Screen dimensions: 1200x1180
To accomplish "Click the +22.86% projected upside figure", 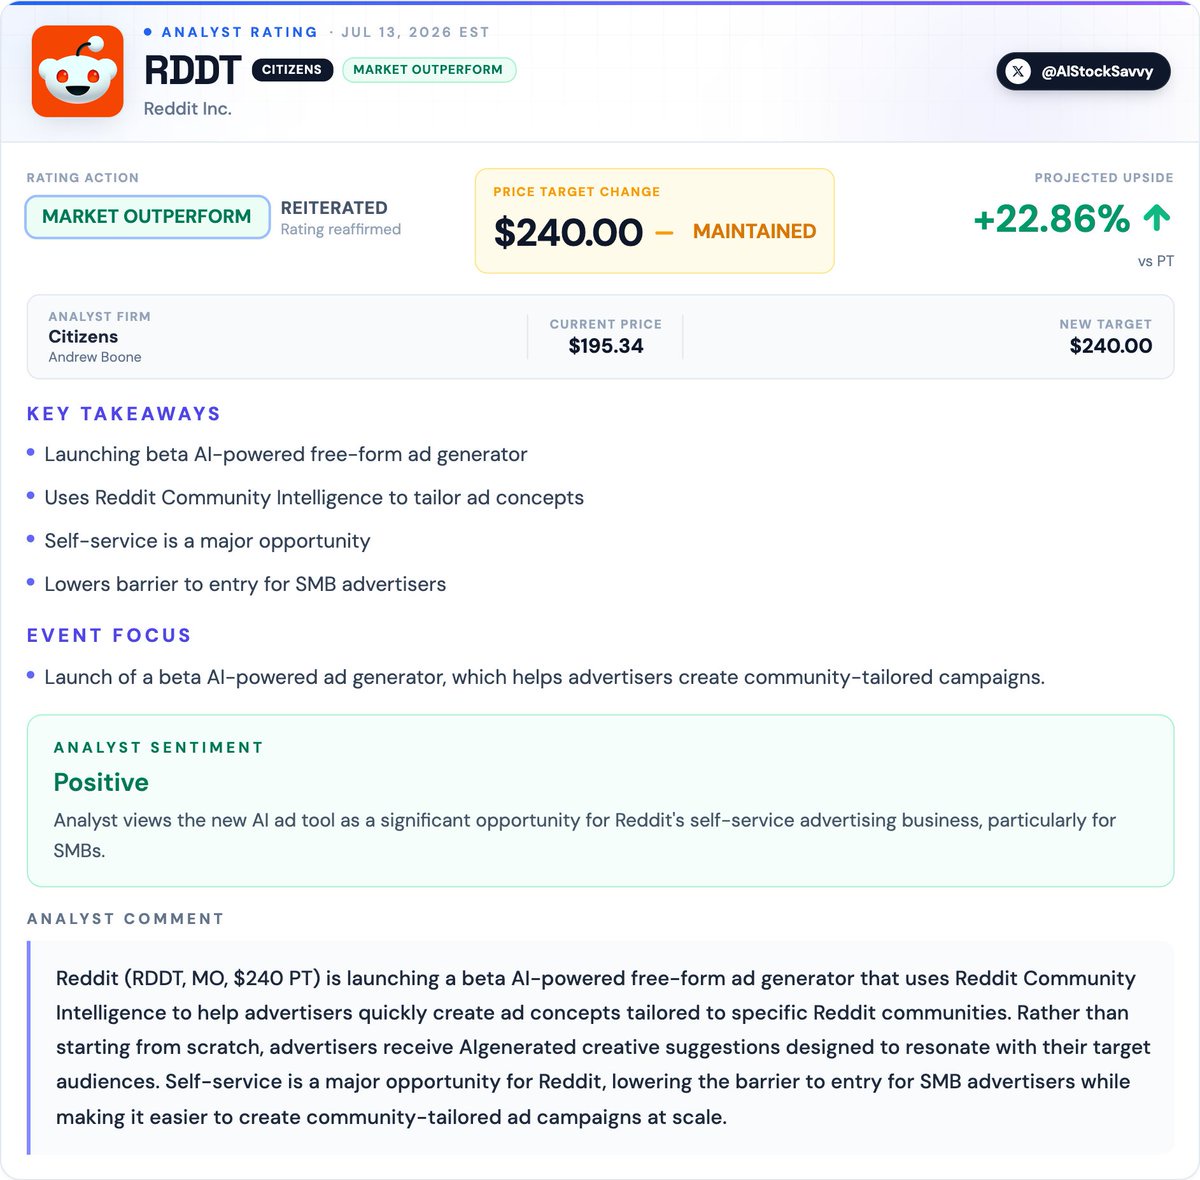I will coord(1052,218).
